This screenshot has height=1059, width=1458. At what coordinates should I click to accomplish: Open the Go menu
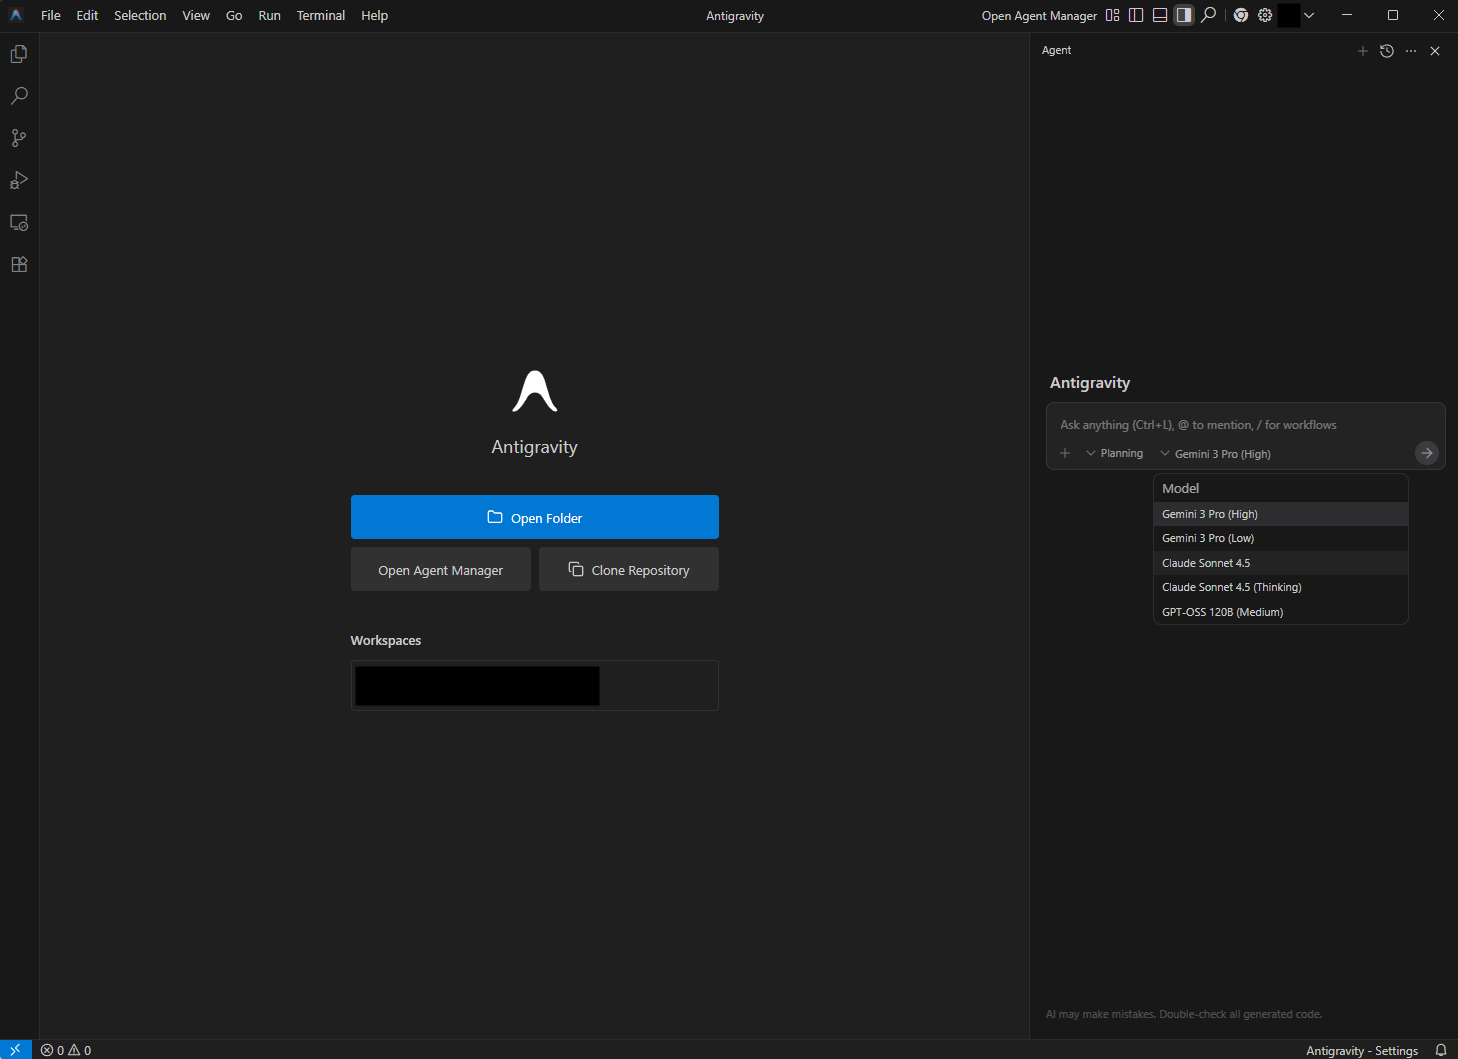coord(234,15)
